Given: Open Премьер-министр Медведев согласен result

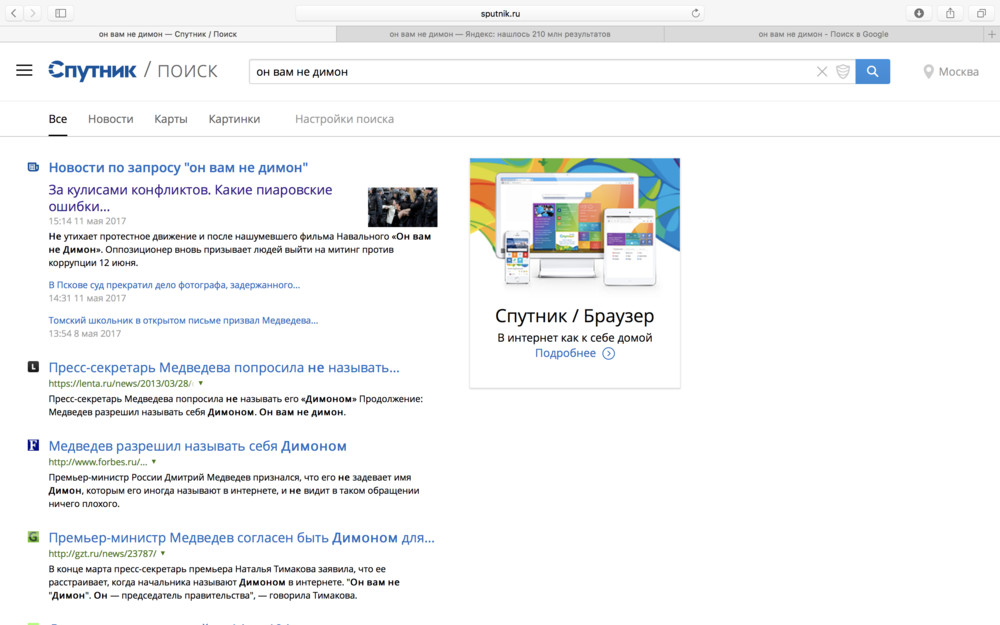Looking at the screenshot, I should [242, 538].
